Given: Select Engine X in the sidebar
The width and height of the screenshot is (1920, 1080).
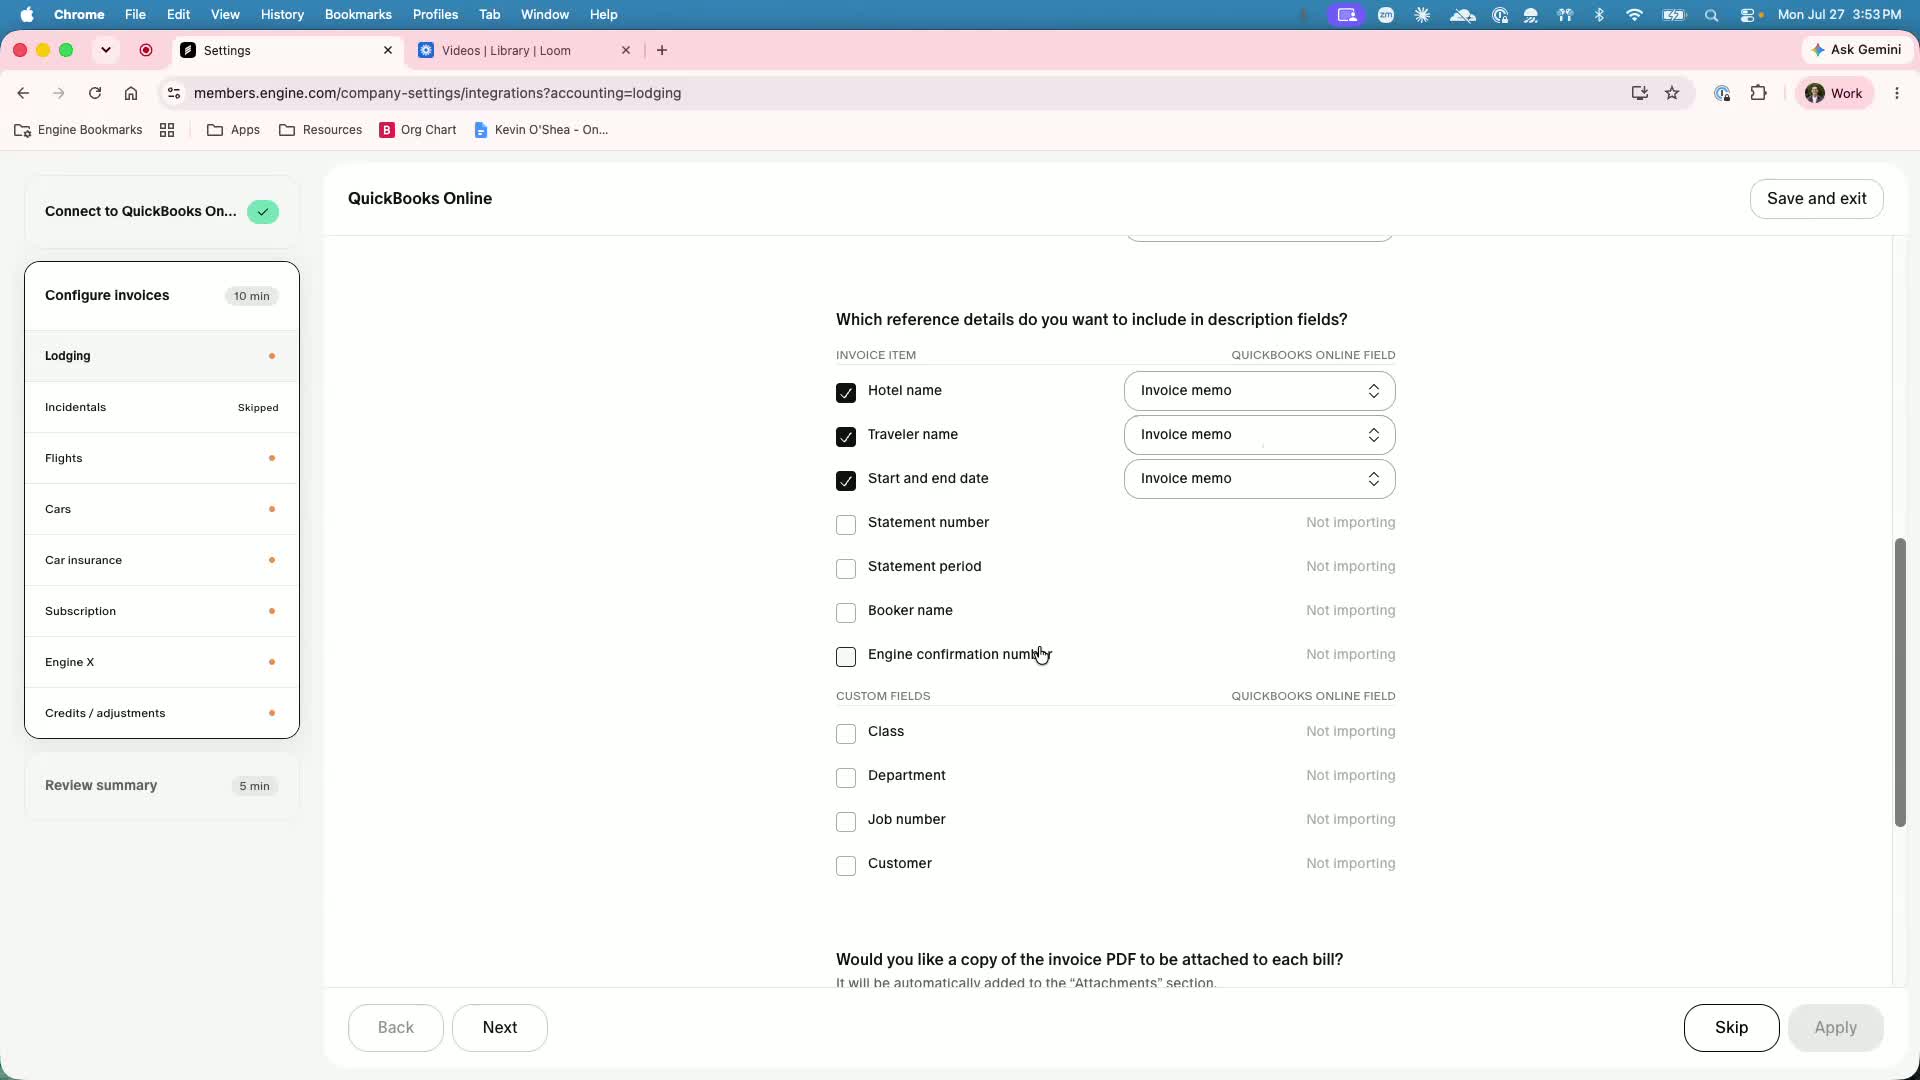Looking at the screenshot, I should click(x=162, y=662).
